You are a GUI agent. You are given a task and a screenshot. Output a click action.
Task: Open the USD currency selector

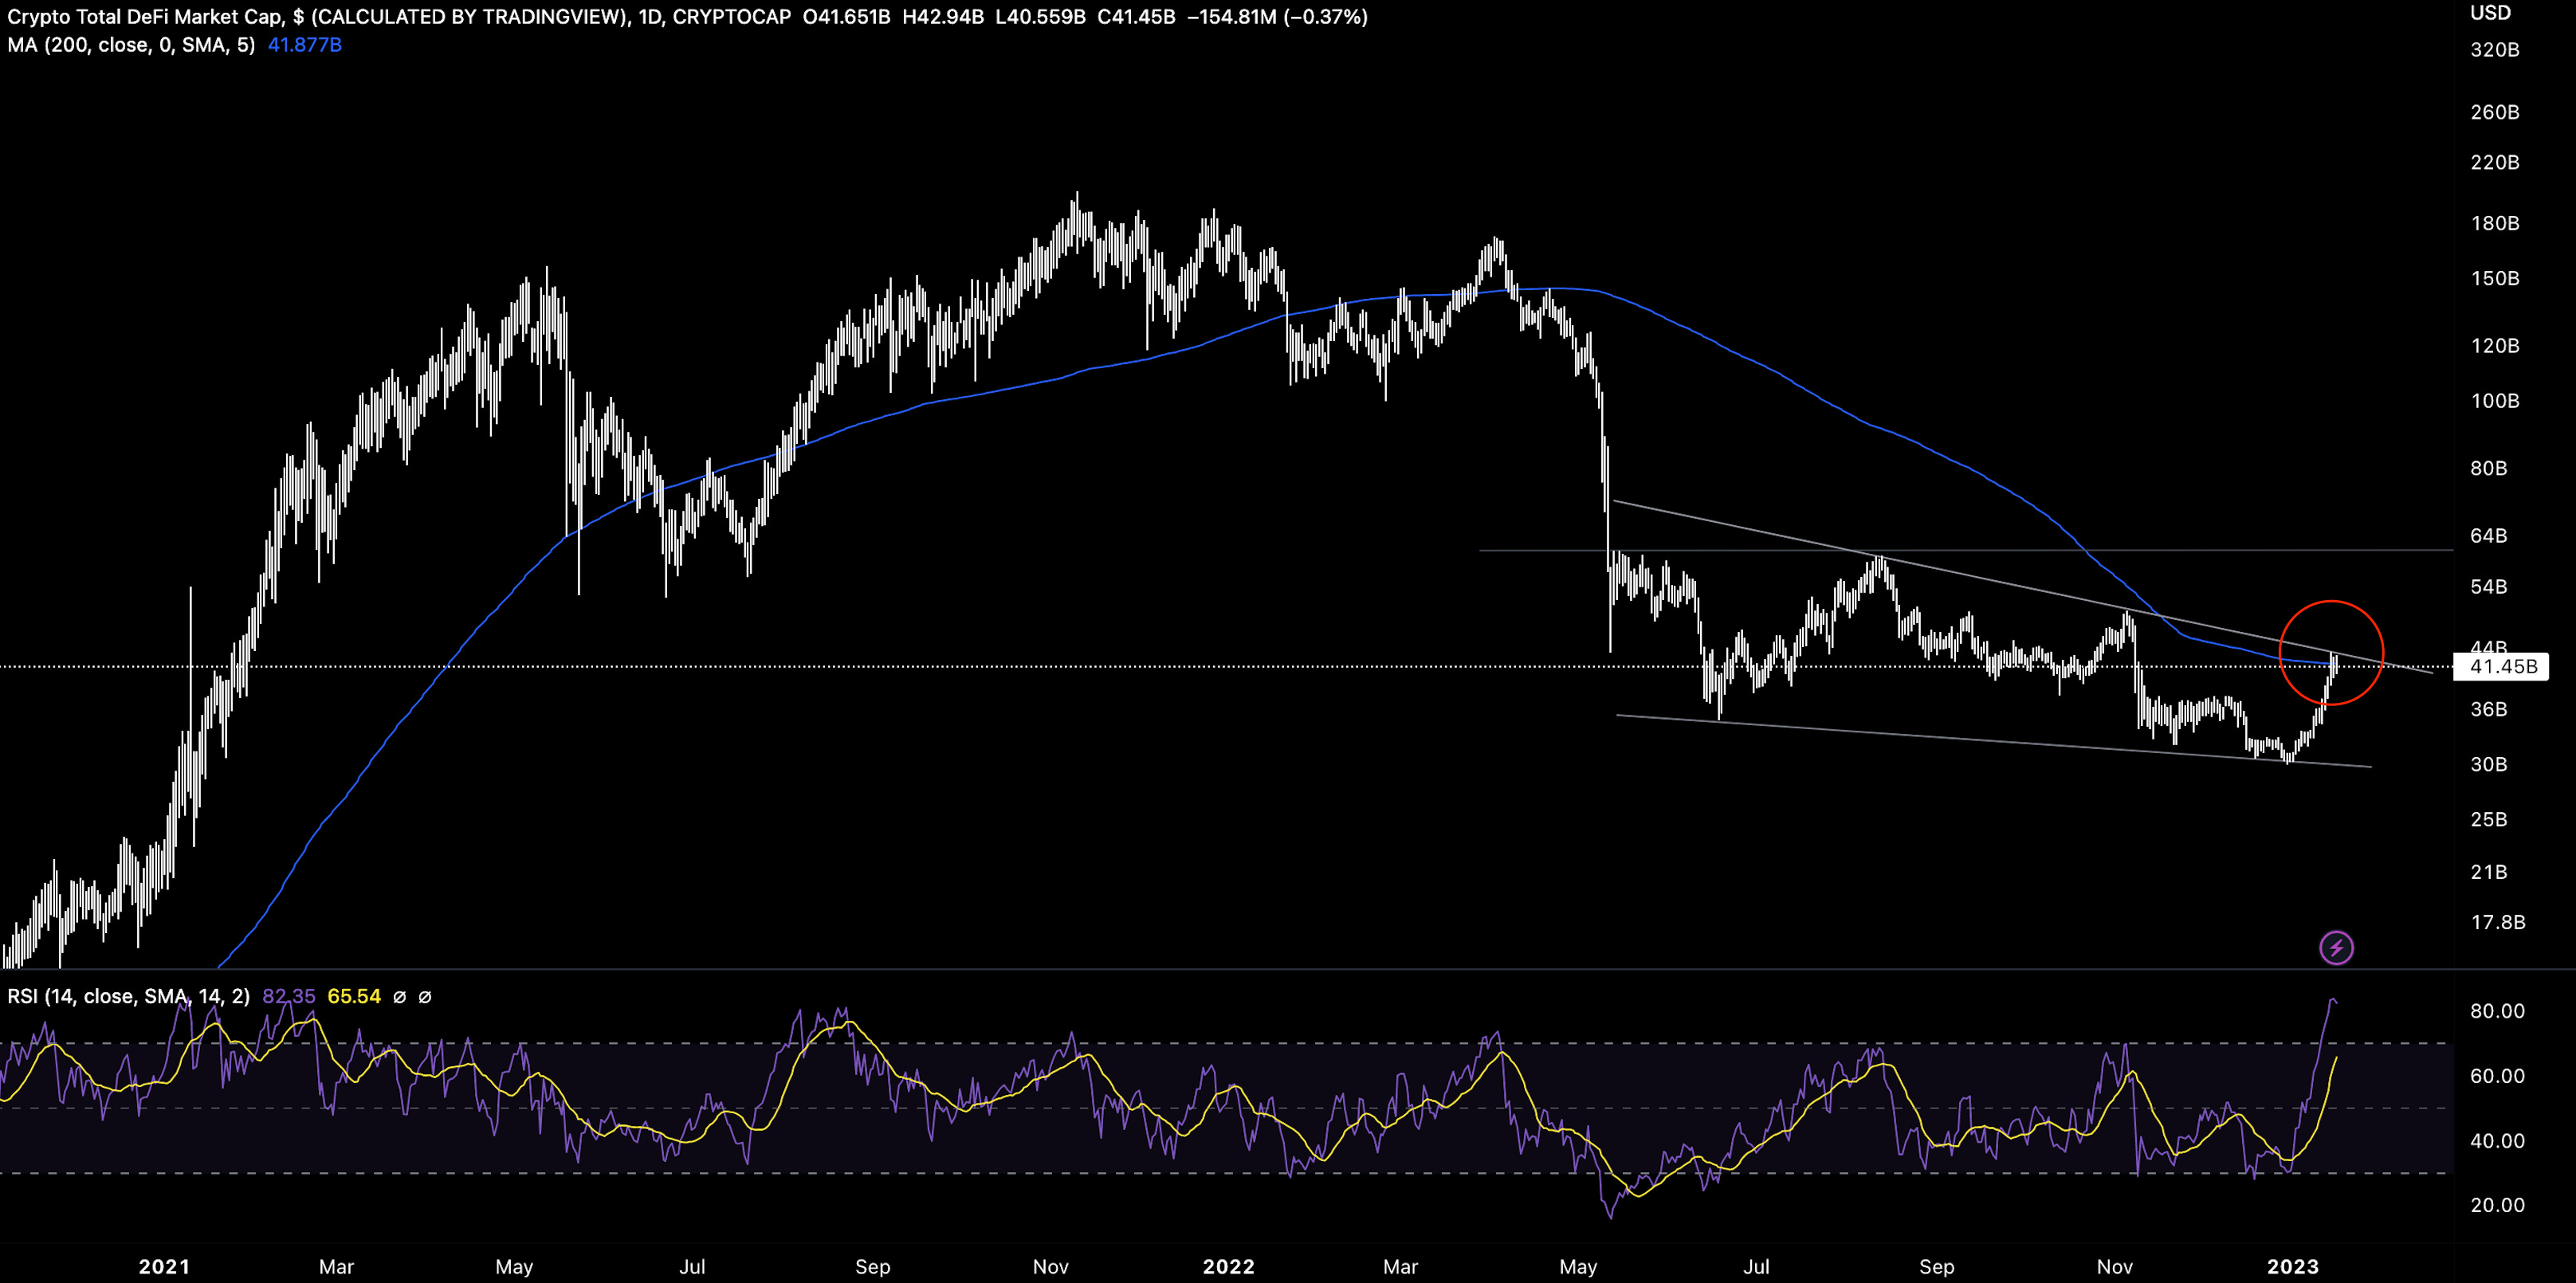pos(2490,13)
